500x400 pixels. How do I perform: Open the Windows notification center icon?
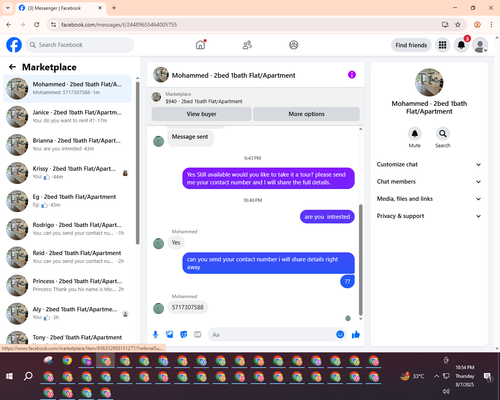click(x=488, y=376)
